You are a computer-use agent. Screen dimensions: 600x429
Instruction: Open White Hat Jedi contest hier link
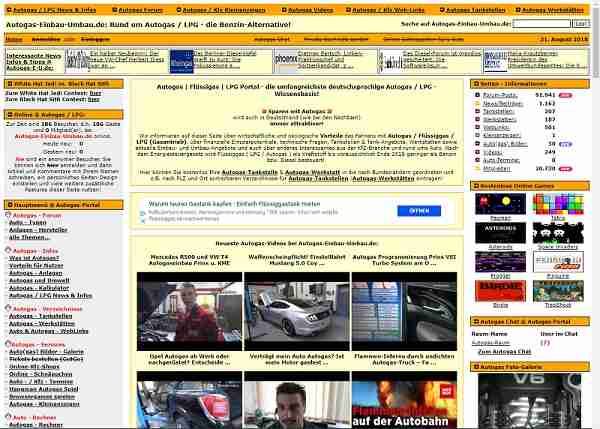coord(95,93)
